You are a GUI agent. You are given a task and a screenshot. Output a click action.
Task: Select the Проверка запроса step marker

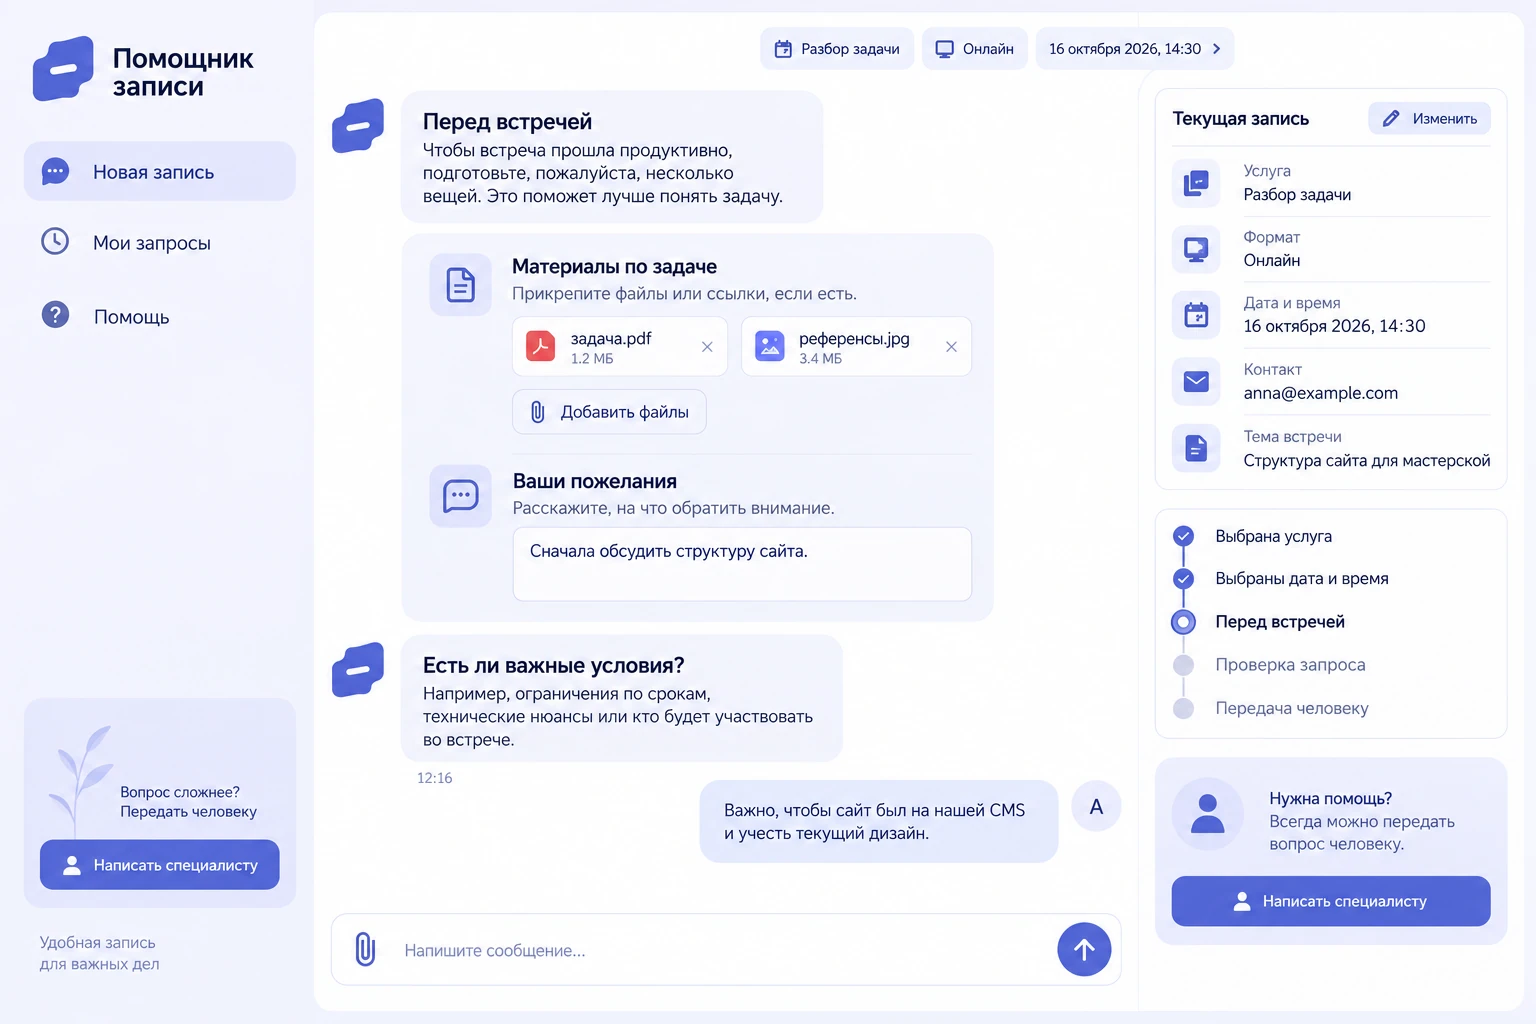pos(1184,665)
